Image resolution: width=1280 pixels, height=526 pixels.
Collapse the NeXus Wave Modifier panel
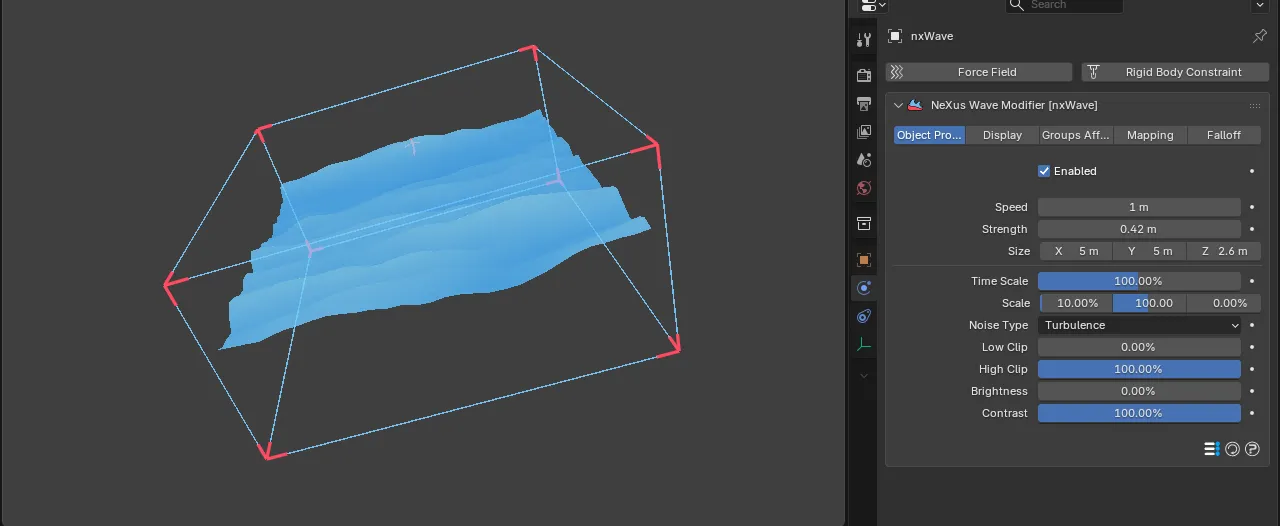click(898, 105)
